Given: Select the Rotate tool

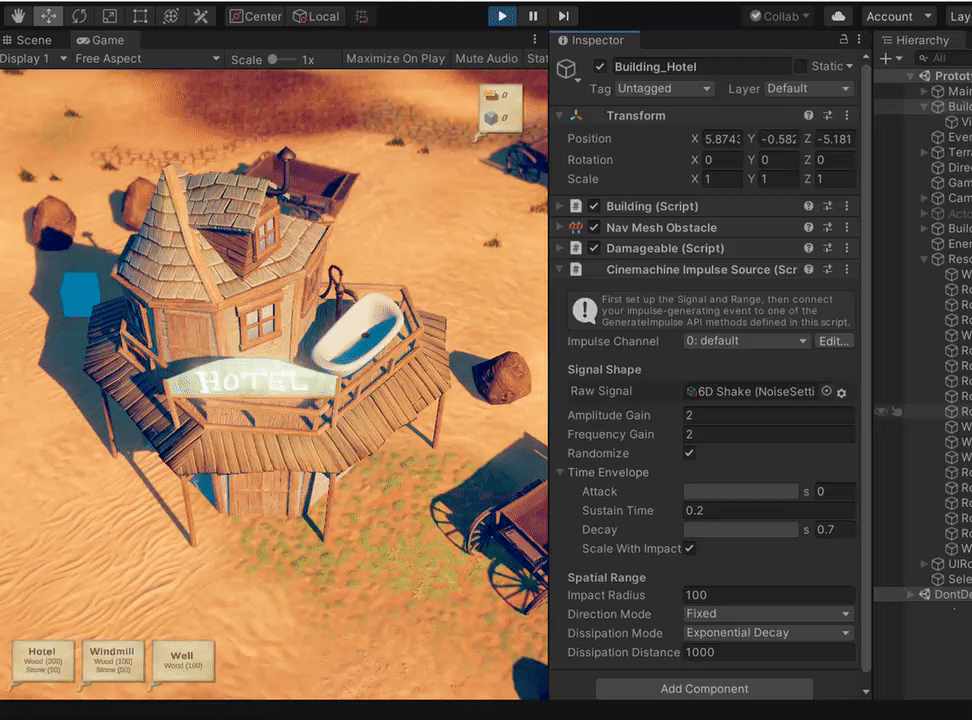Looking at the screenshot, I should [79, 16].
